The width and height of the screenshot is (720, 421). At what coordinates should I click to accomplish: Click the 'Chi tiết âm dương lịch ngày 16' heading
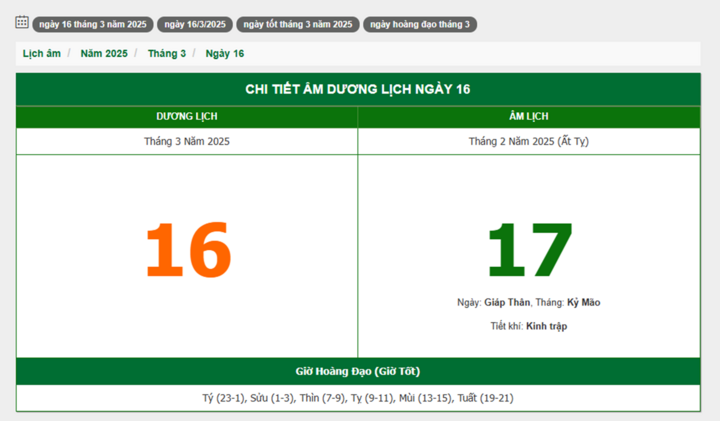coord(357,90)
